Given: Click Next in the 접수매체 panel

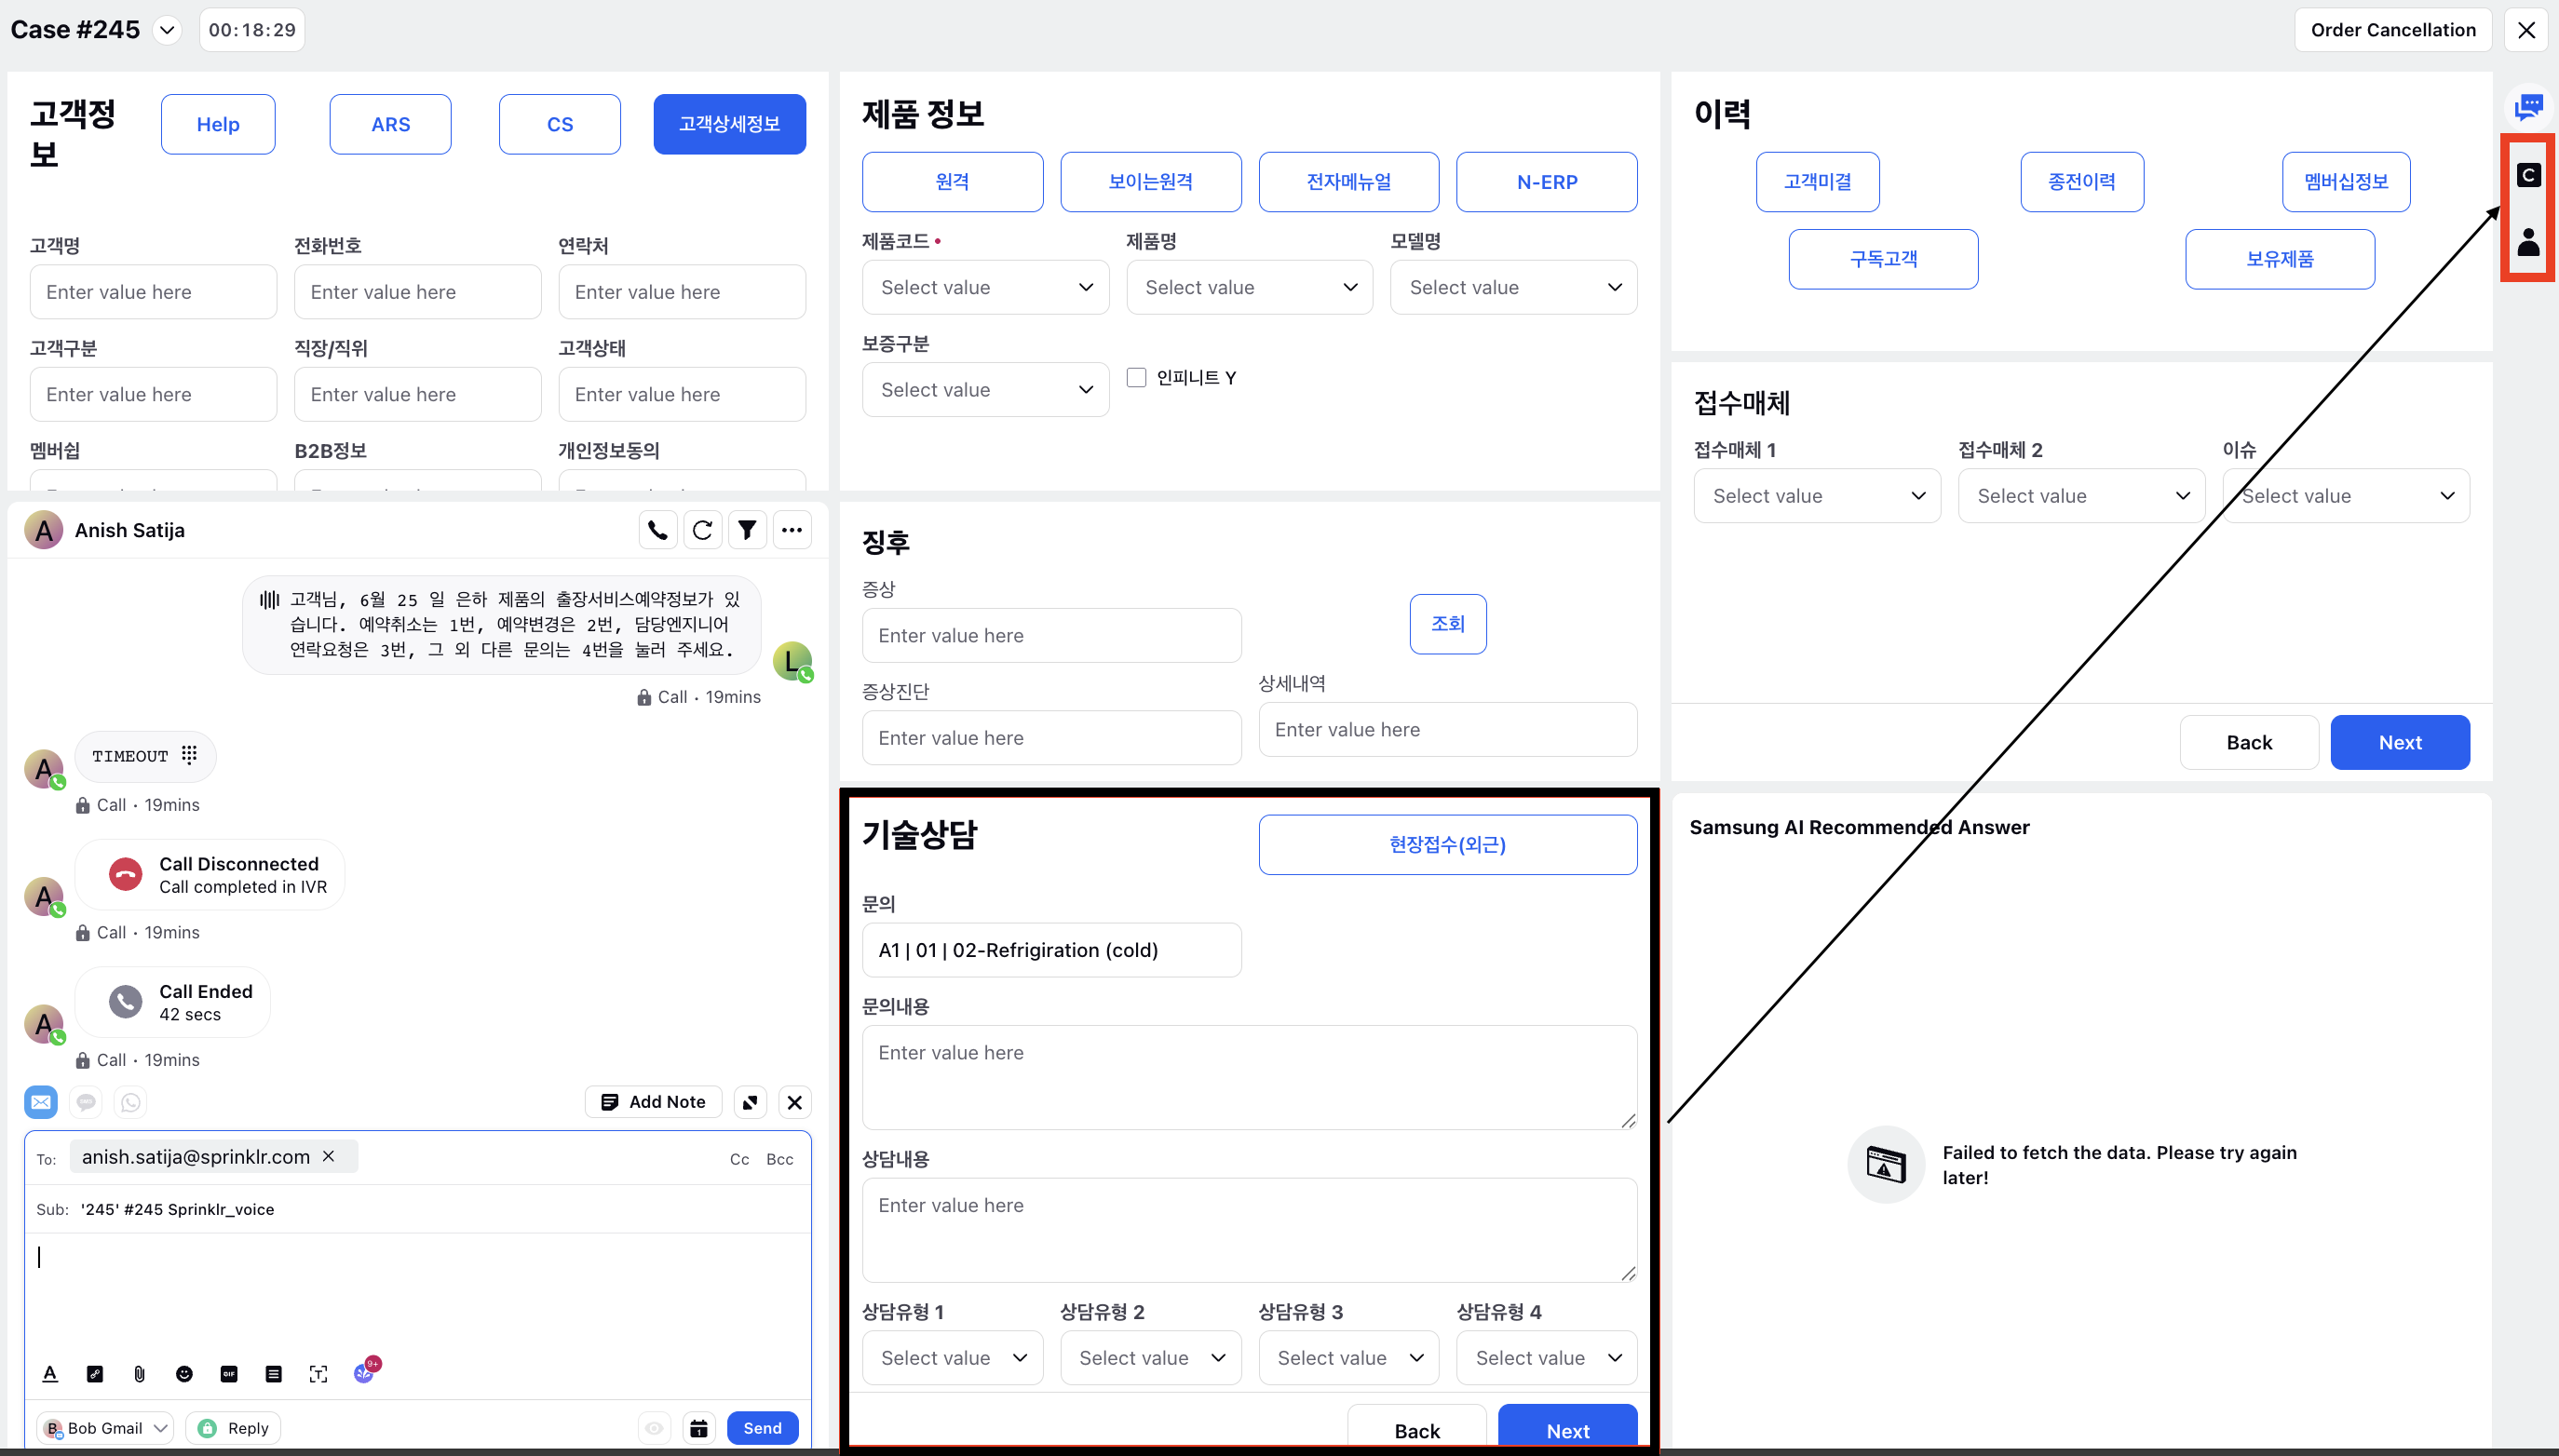Looking at the screenshot, I should pyautogui.click(x=2400, y=742).
